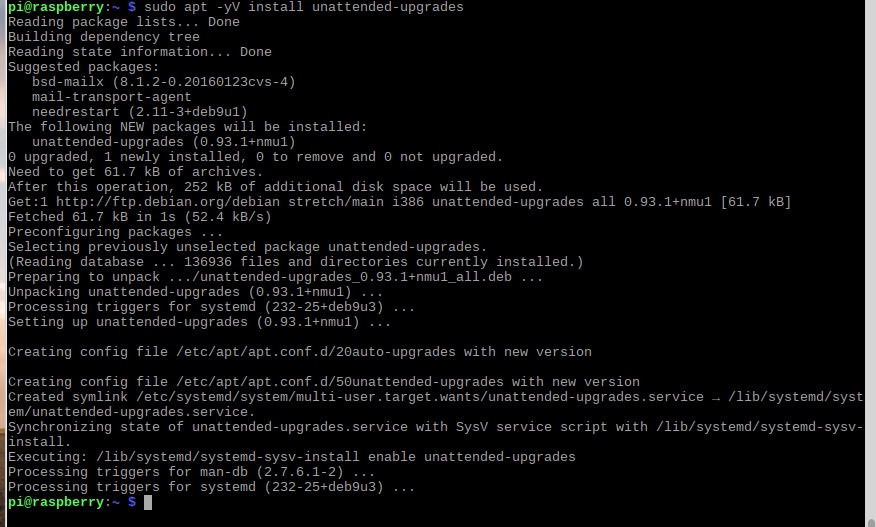Click the 'Fetched 61.7 kB in 1s' line
Screen dimensions: 876x527
point(140,217)
